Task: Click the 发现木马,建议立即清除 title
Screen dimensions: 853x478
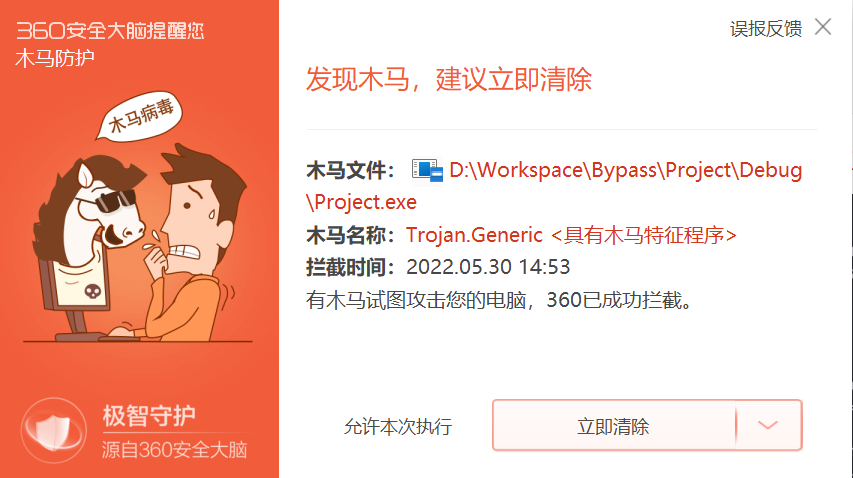Action: coord(448,79)
